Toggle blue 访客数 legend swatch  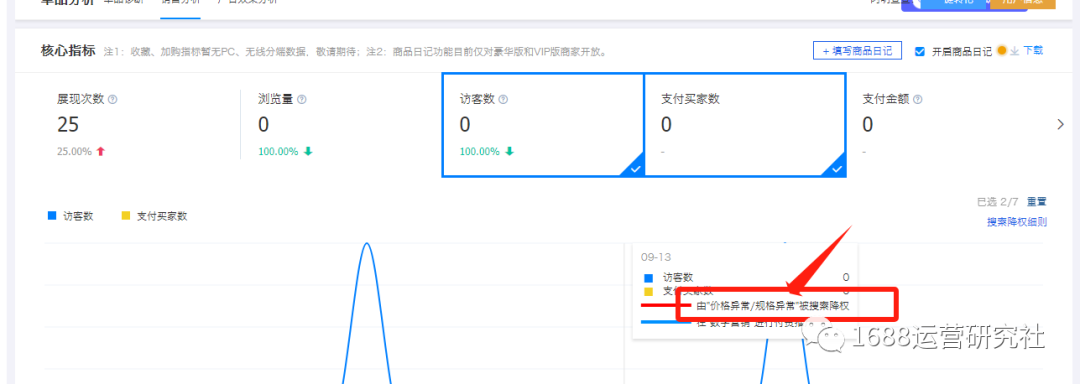(x=51, y=216)
